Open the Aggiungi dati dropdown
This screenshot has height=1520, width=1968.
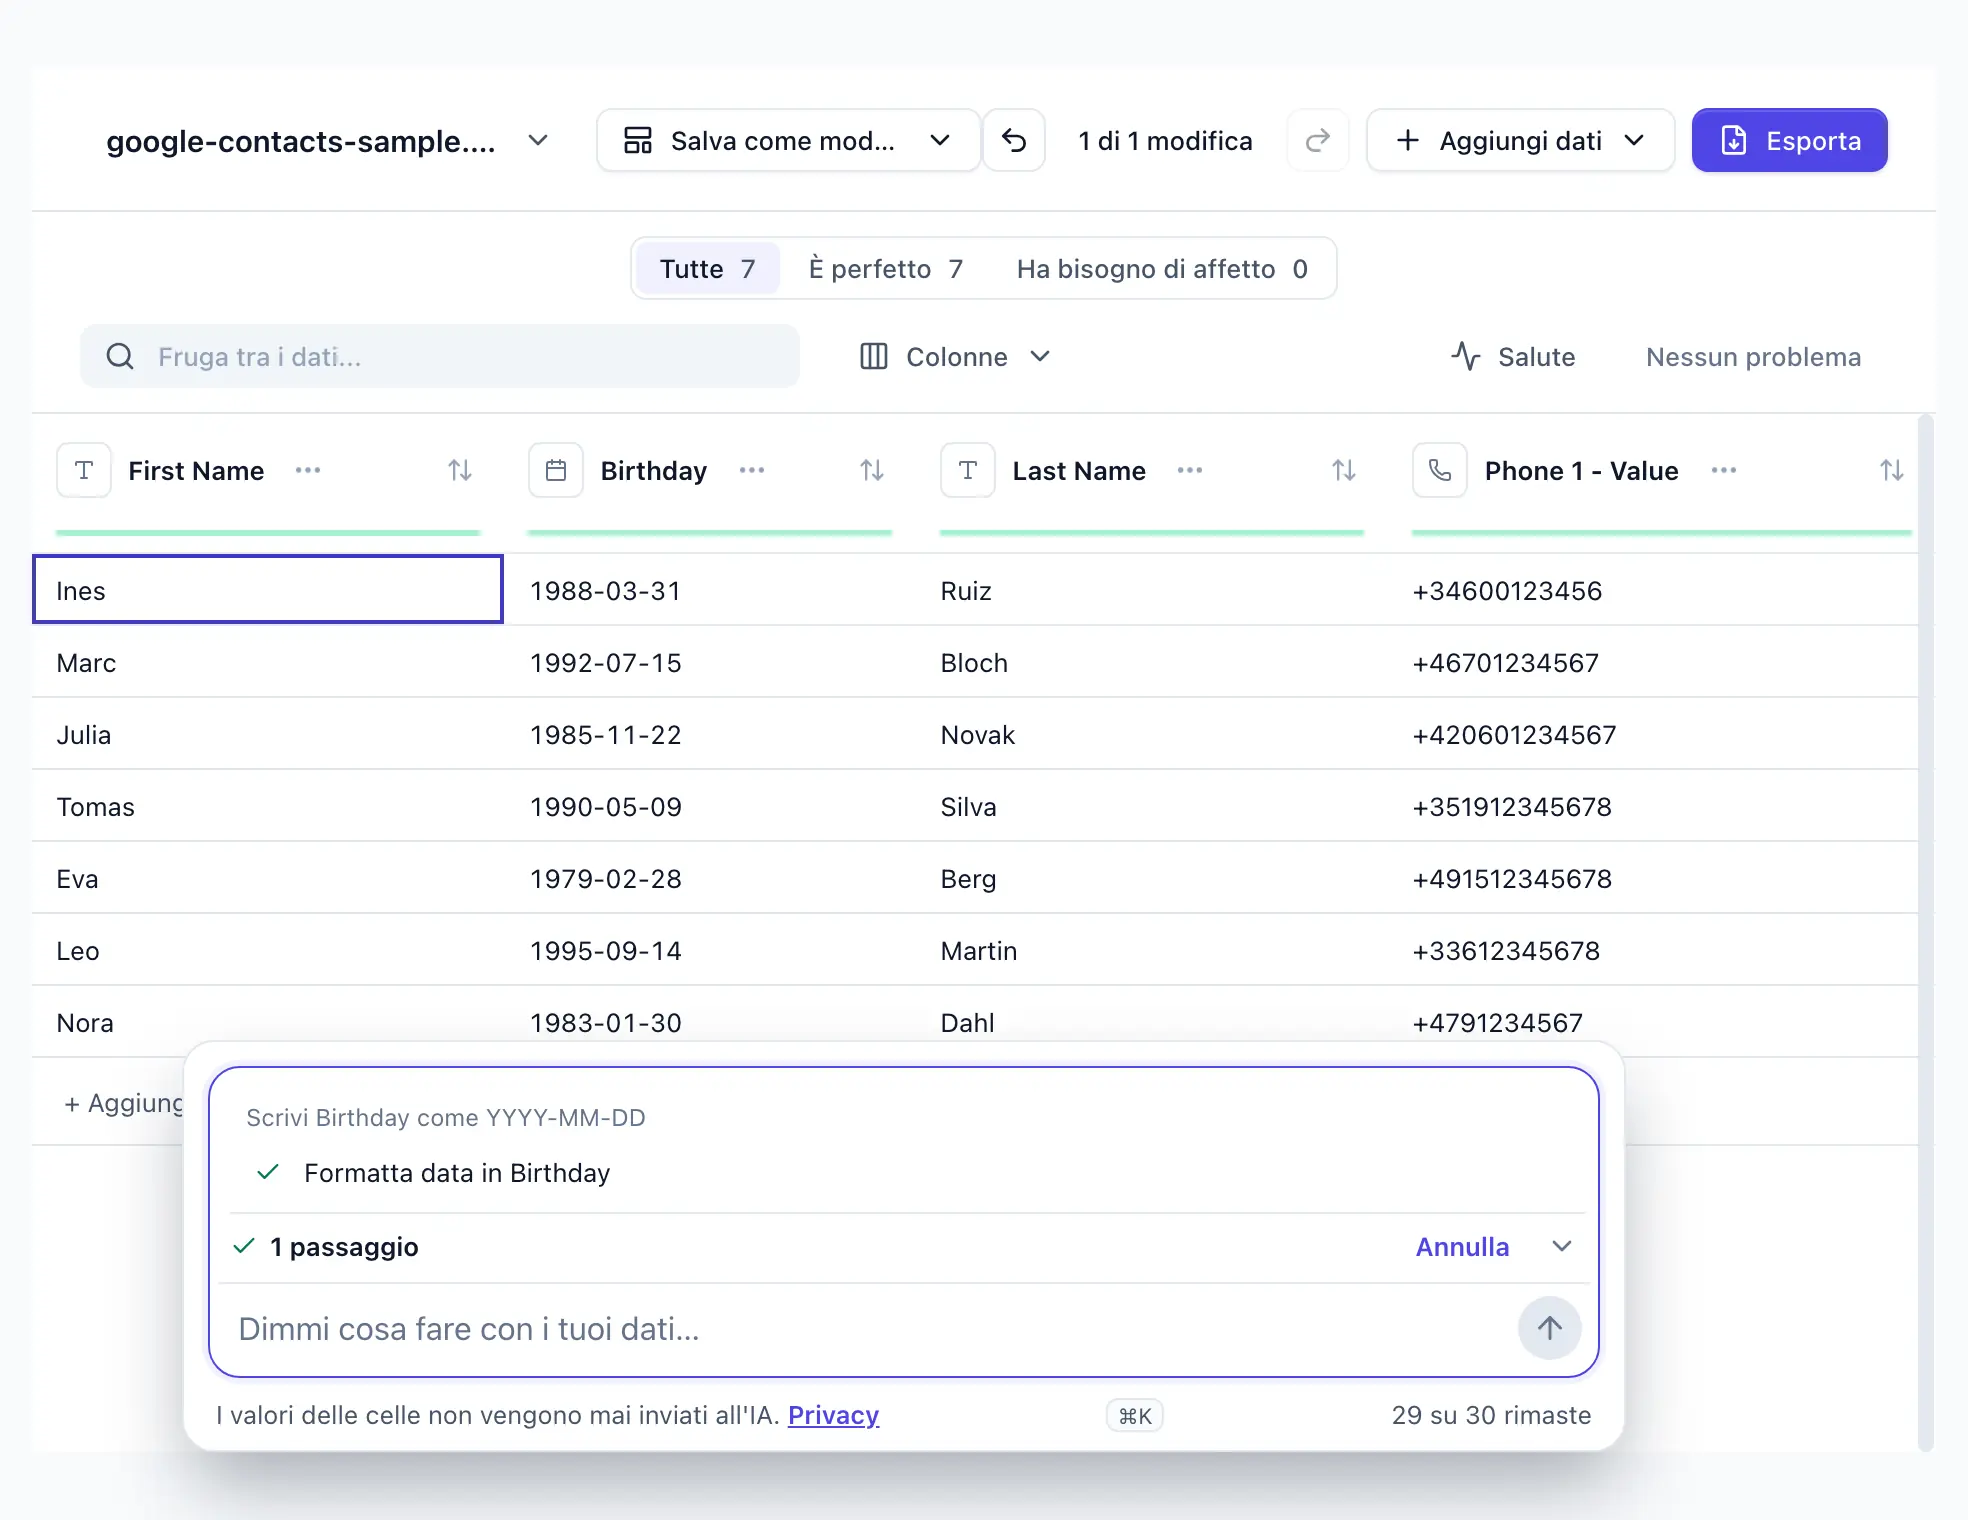pos(1520,140)
